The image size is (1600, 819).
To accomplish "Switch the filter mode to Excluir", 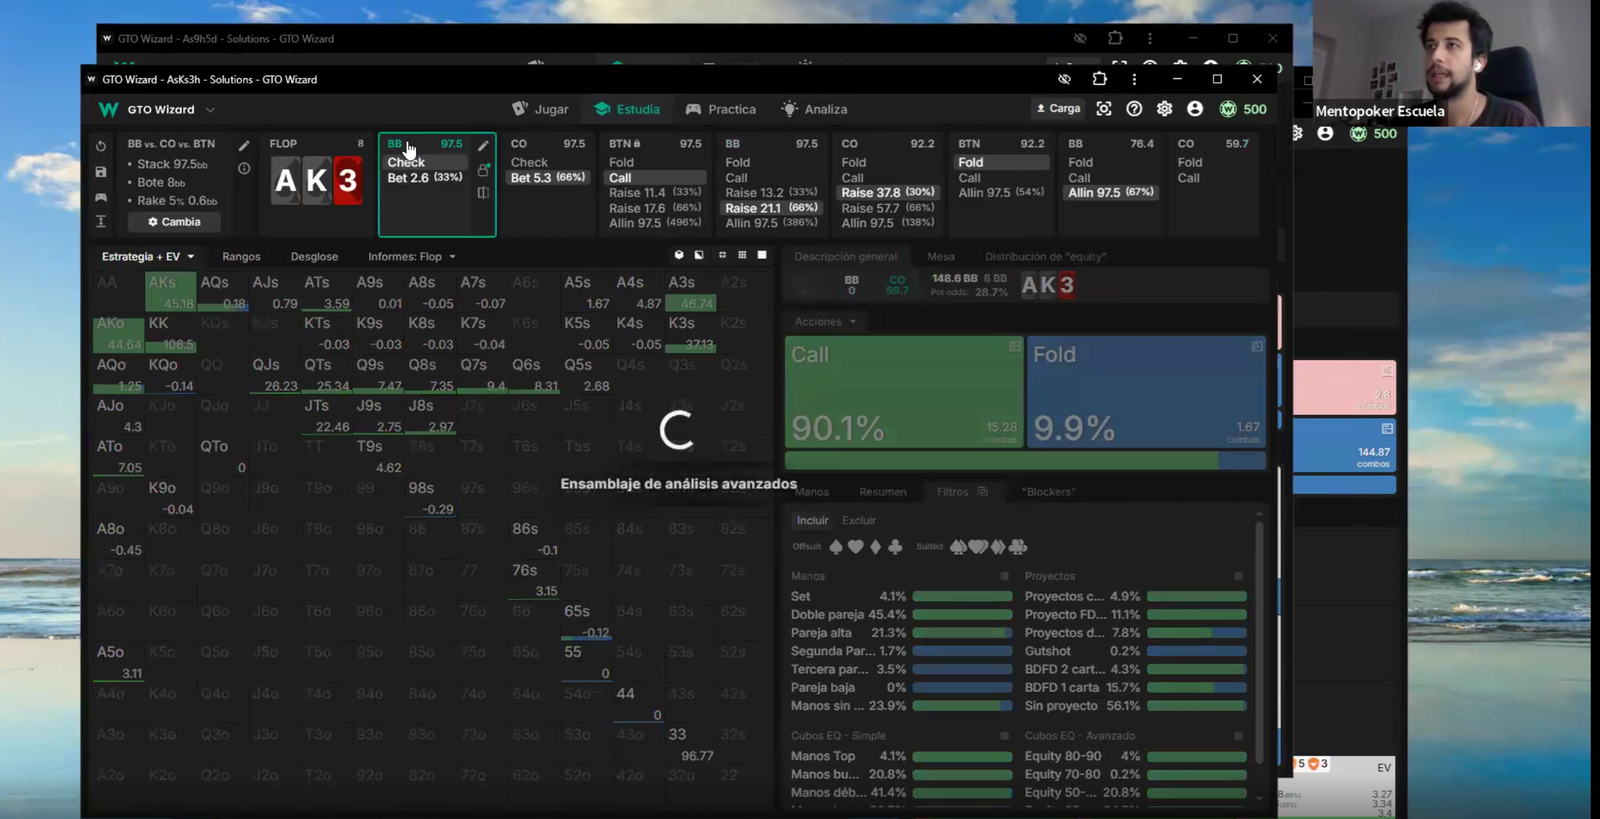I will pos(858,520).
